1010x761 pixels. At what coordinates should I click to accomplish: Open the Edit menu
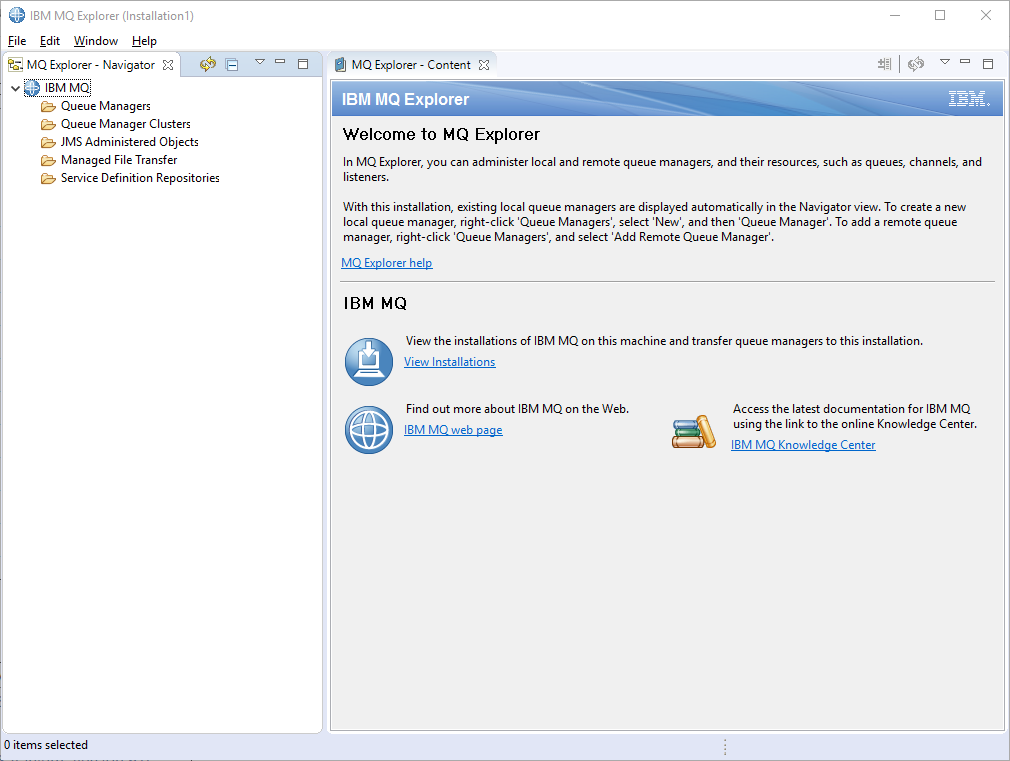(x=50, y=41)
